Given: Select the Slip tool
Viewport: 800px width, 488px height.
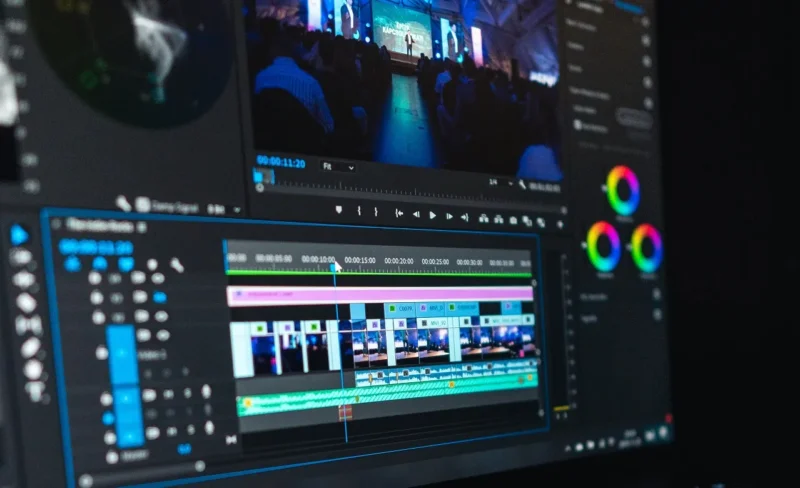Looking at the screenshot, I should tap(28, 325).
